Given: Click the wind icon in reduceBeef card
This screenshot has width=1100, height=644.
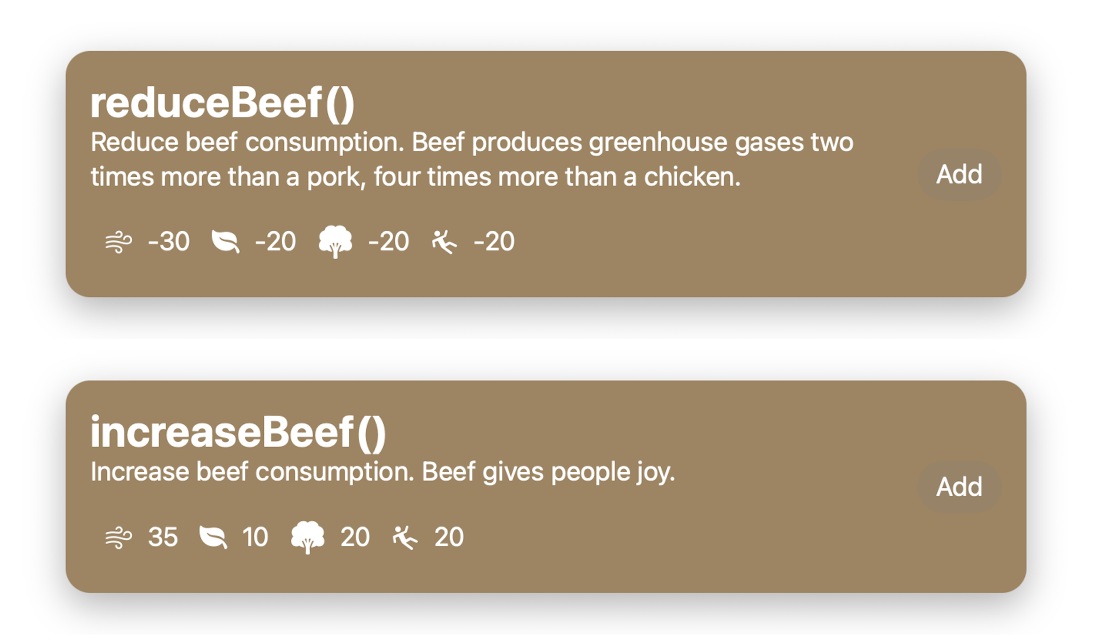Looking at the screenshot, I should [x=118, y=242].
